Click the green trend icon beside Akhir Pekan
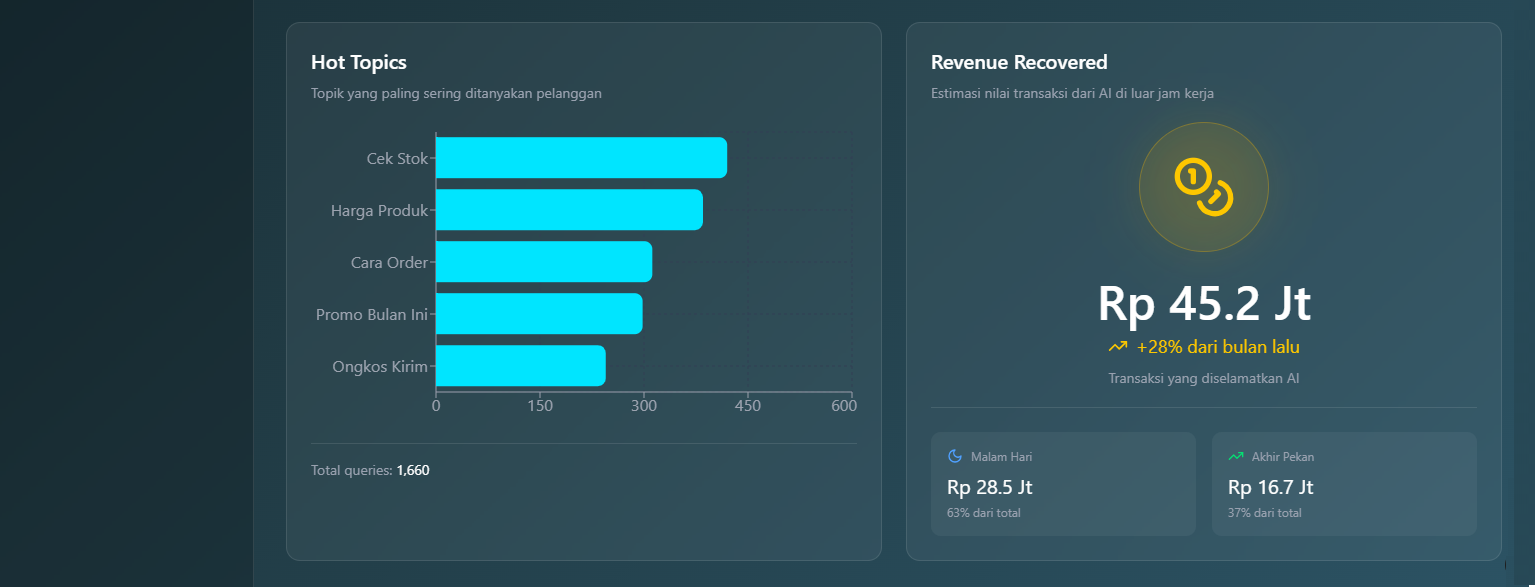This screenshot has height=587, width=1535. pyautogui.click(x=1235, y=457)
